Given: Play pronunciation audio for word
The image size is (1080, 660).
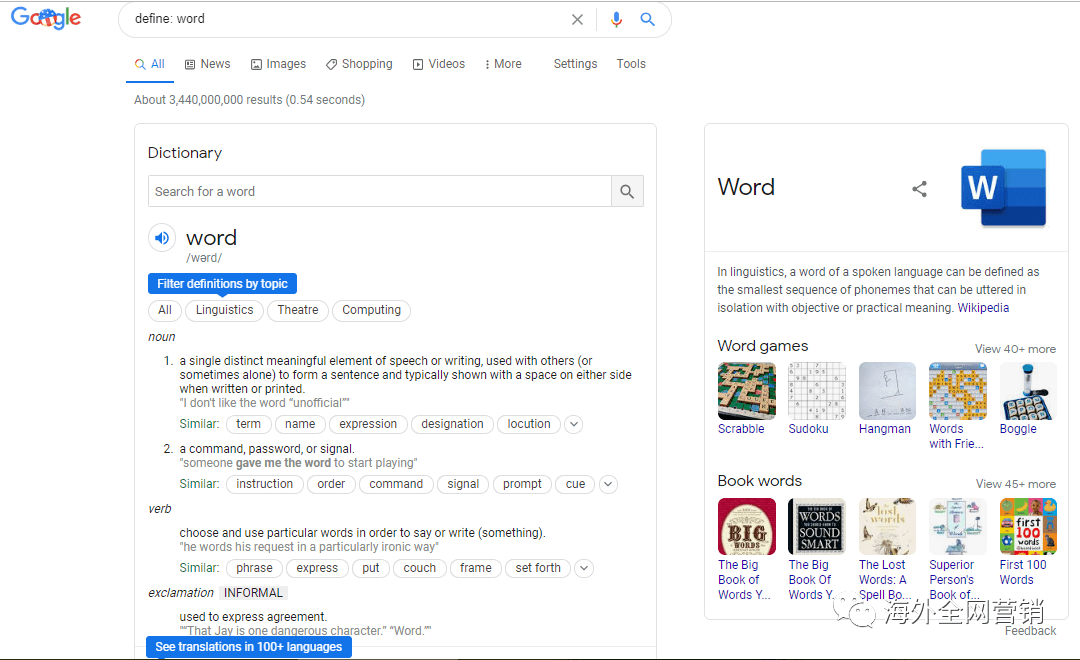Looking at the screenshot, I should 162,238.
